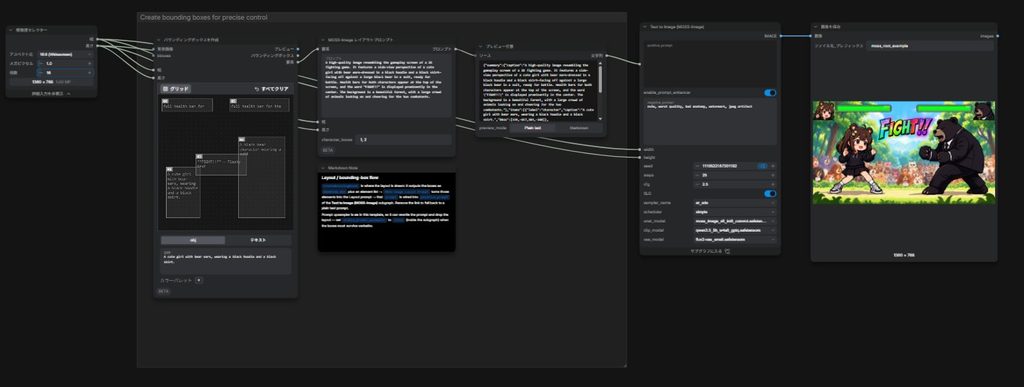Increase the seed value

(773, 166)
